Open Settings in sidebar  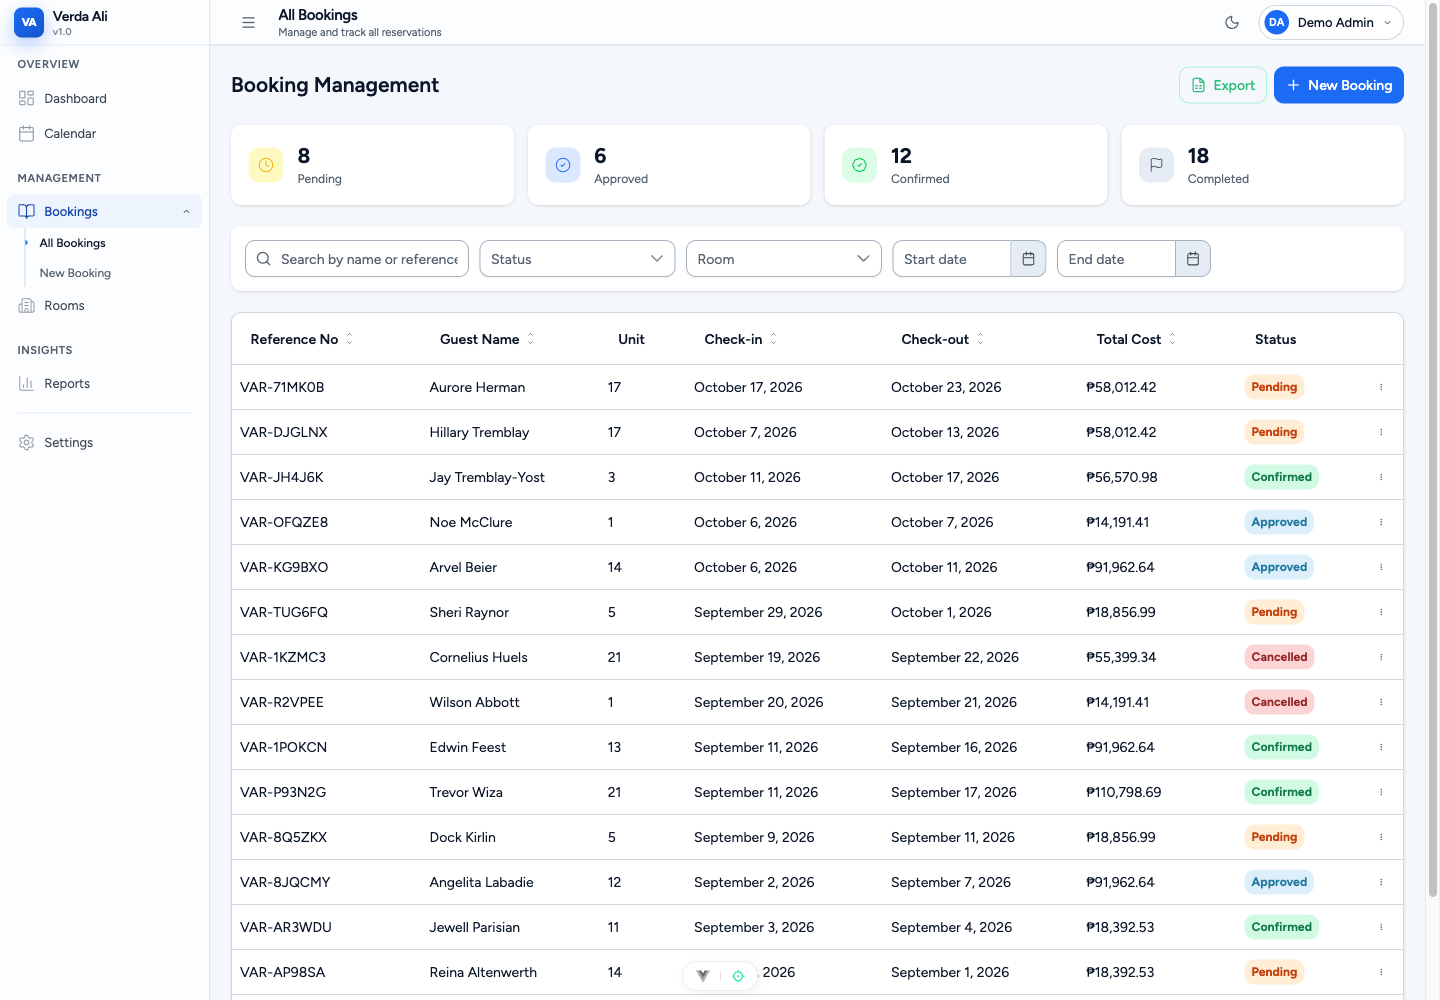click(104, 442)
